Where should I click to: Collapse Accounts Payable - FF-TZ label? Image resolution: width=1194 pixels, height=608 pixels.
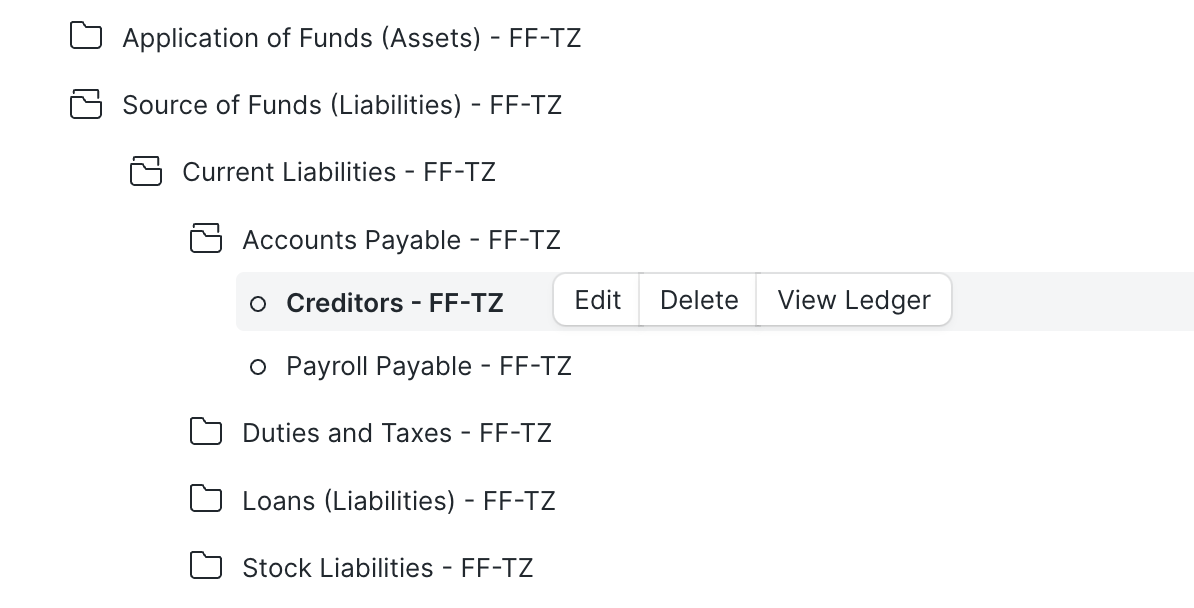[401, 240]
